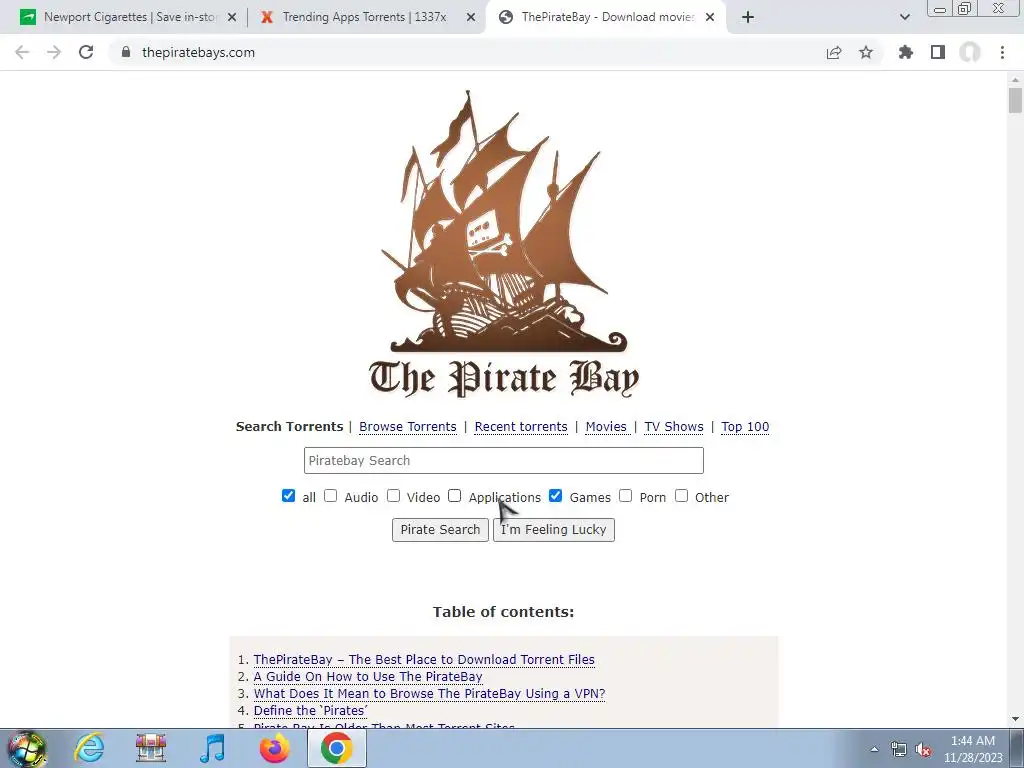Focus the Piratebay Search input field
The image size is (1024, 768).
click(504, 460)
